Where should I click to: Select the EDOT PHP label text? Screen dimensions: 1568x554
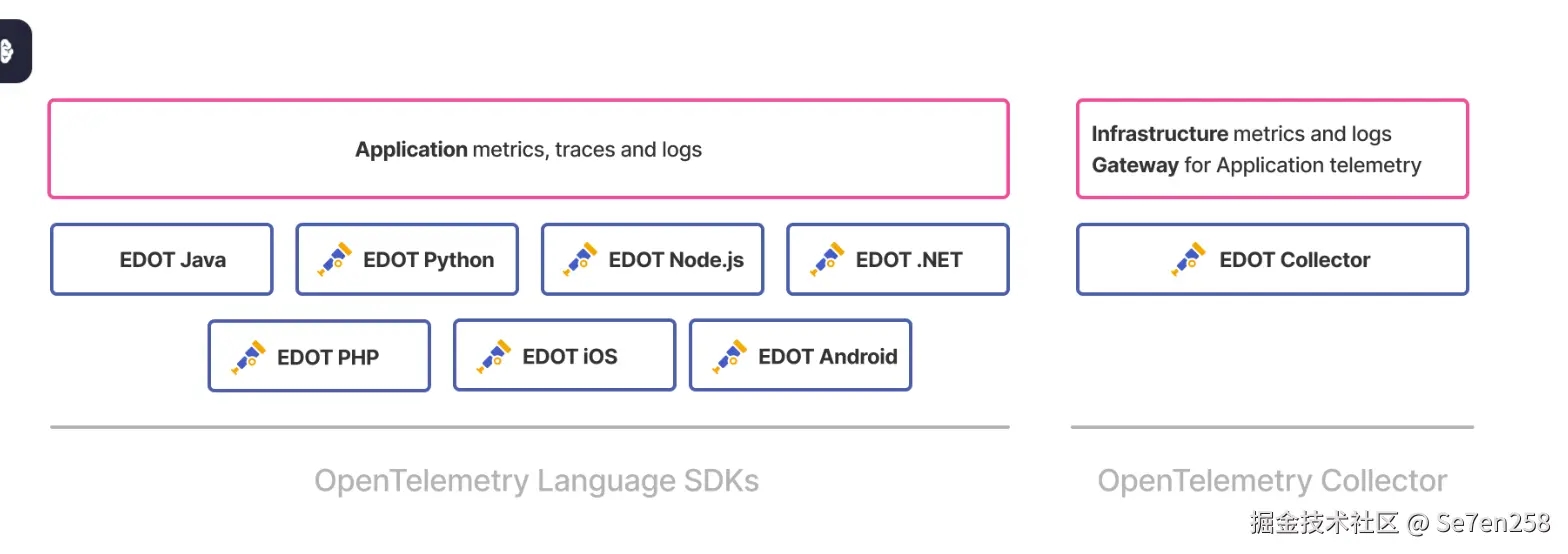click(328, 357)
